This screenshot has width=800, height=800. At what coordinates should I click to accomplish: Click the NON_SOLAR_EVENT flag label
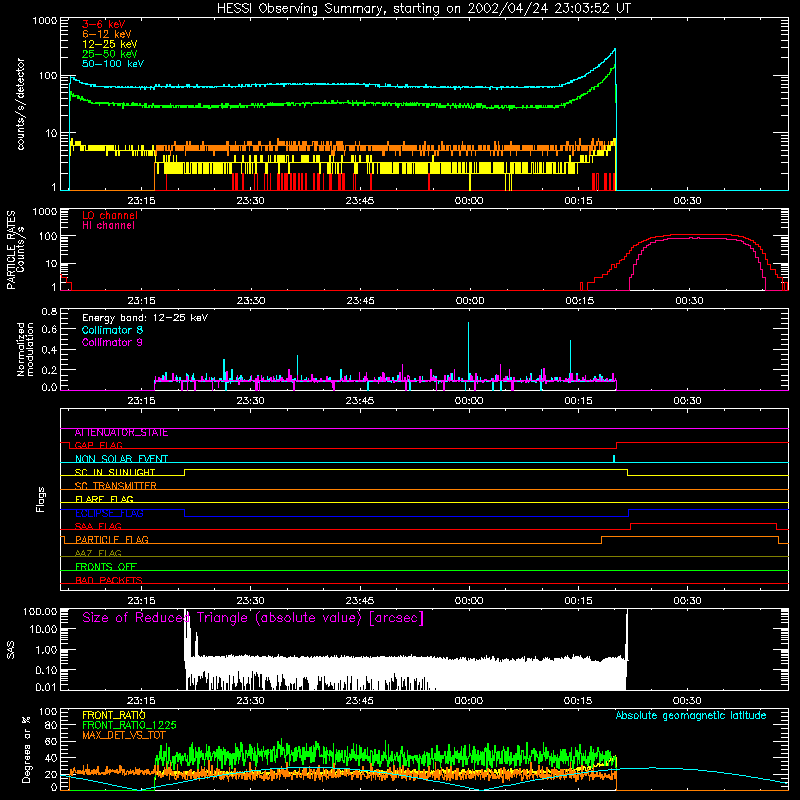click(x=121, y=459)
